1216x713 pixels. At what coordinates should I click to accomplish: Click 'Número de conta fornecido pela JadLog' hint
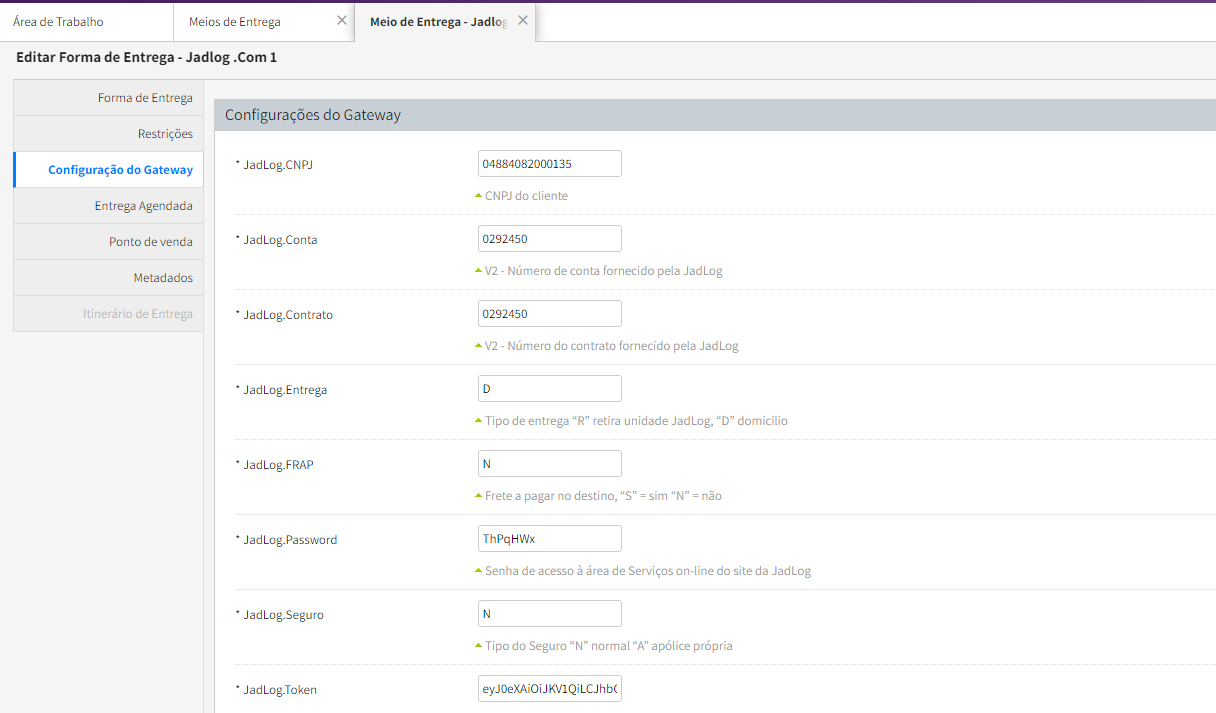603,271
